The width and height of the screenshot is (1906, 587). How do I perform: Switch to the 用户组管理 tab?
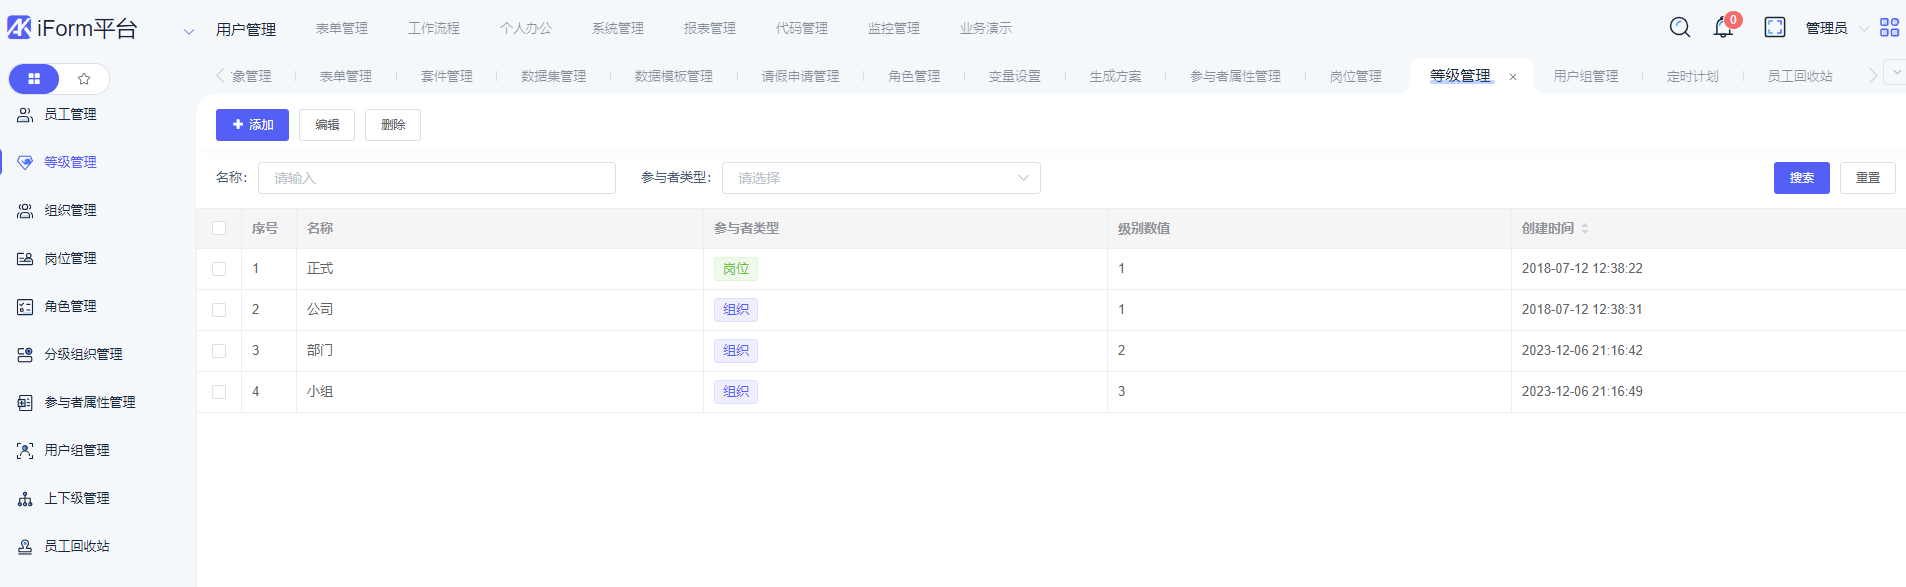point(1585,77)
